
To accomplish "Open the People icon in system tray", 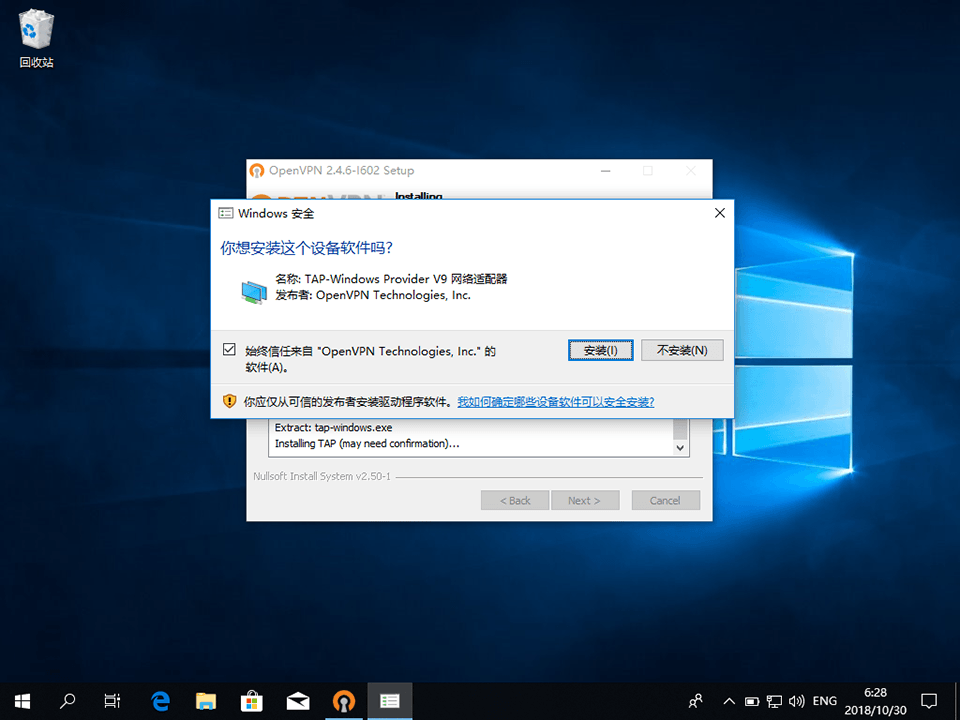I will pyautogui.click(x=696, y=701).
